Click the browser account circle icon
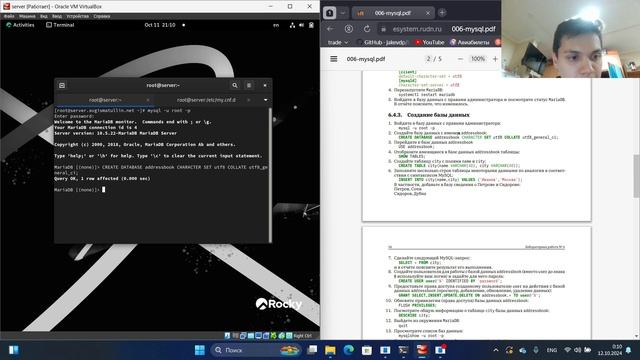Viewport: 640px width, 360px height. [x=349, y=29]
